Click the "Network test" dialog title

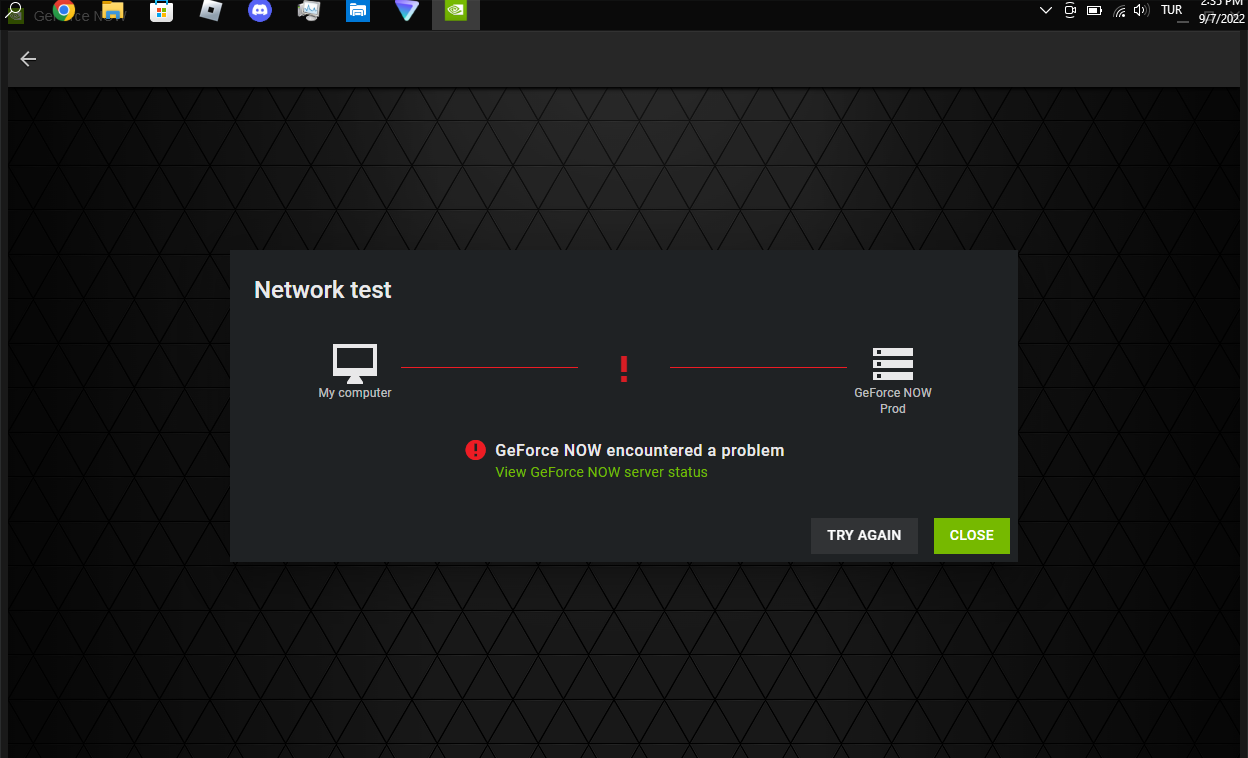322,290
